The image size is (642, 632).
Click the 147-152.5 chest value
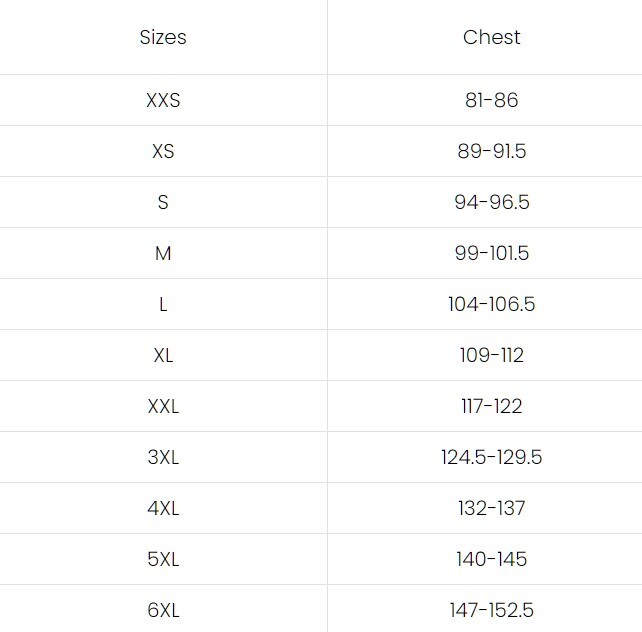(491, 610)
